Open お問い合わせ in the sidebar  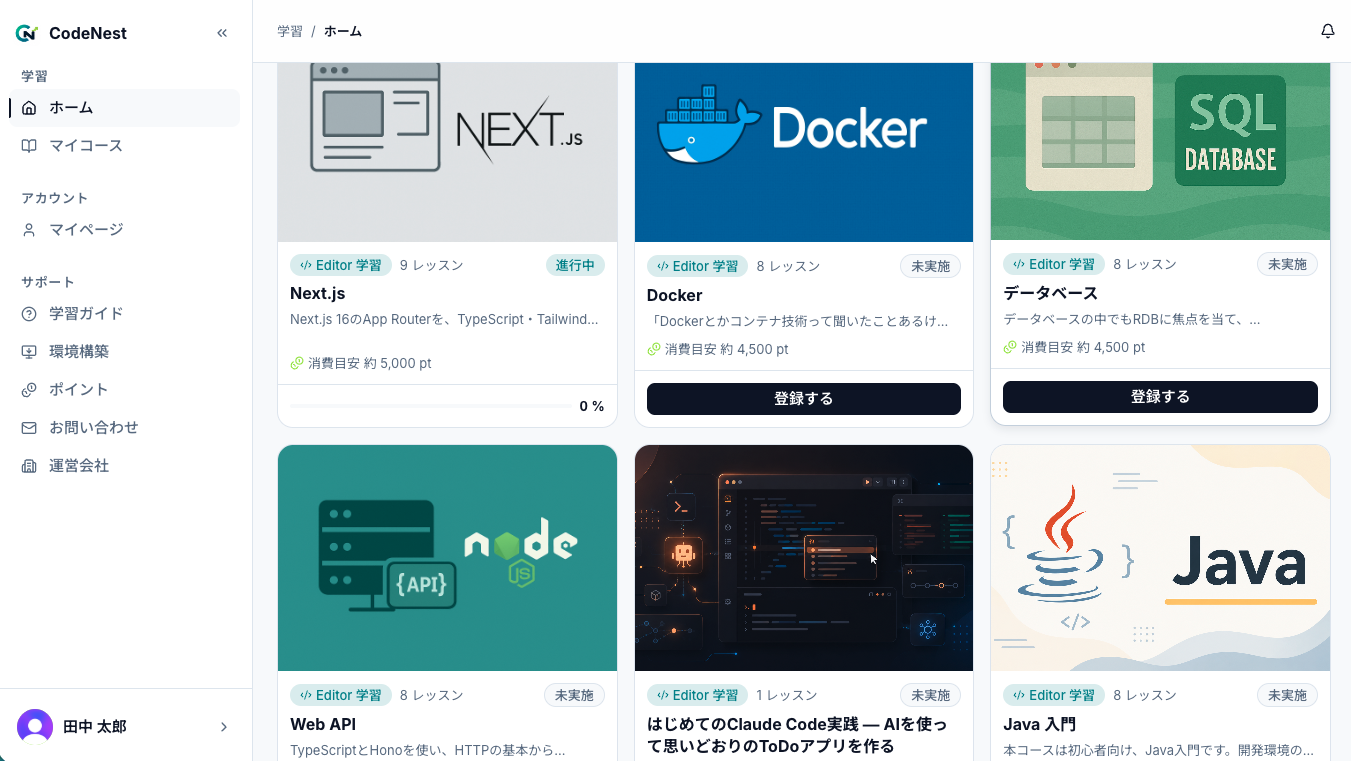click(125, 428)
